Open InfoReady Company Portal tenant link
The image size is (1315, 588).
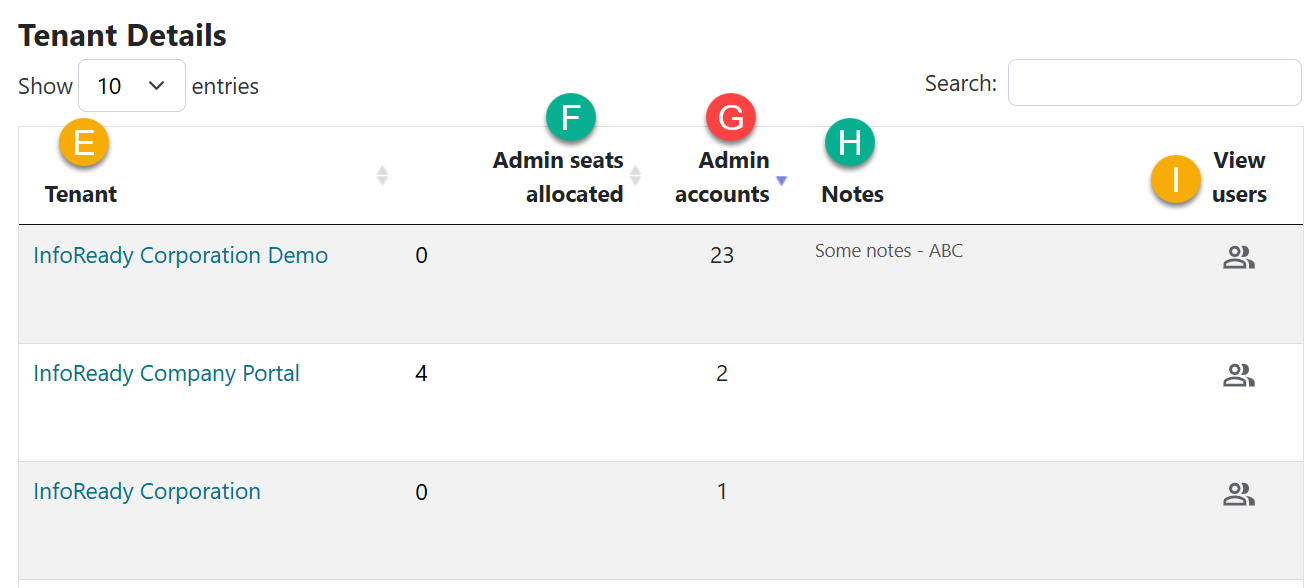167,373
